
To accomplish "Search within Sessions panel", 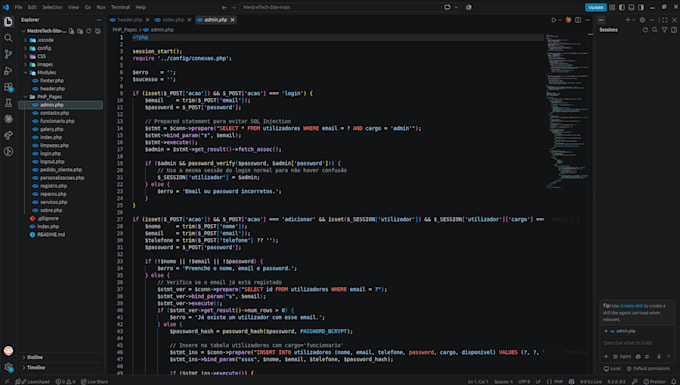I will (655, 30).
